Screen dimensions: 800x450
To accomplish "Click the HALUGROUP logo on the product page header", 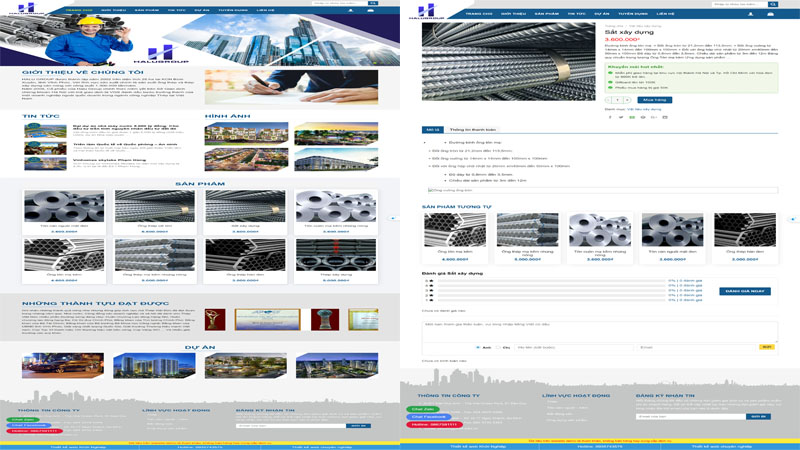I will click(x=427, y=11).
